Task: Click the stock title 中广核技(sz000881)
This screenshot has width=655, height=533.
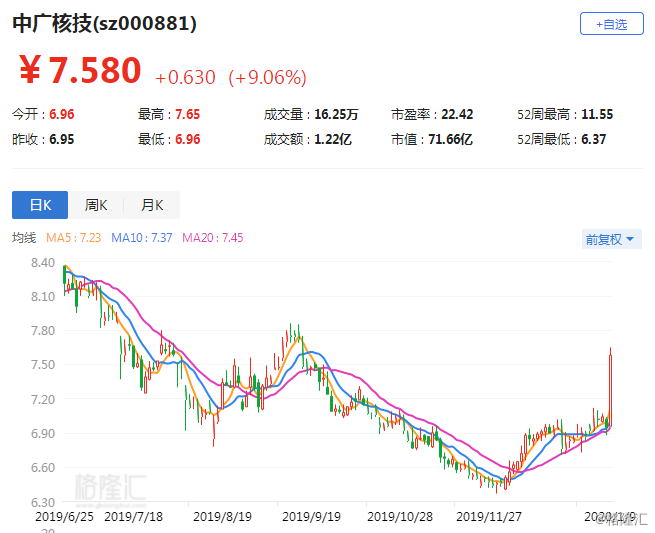Action: click(104, 23)
